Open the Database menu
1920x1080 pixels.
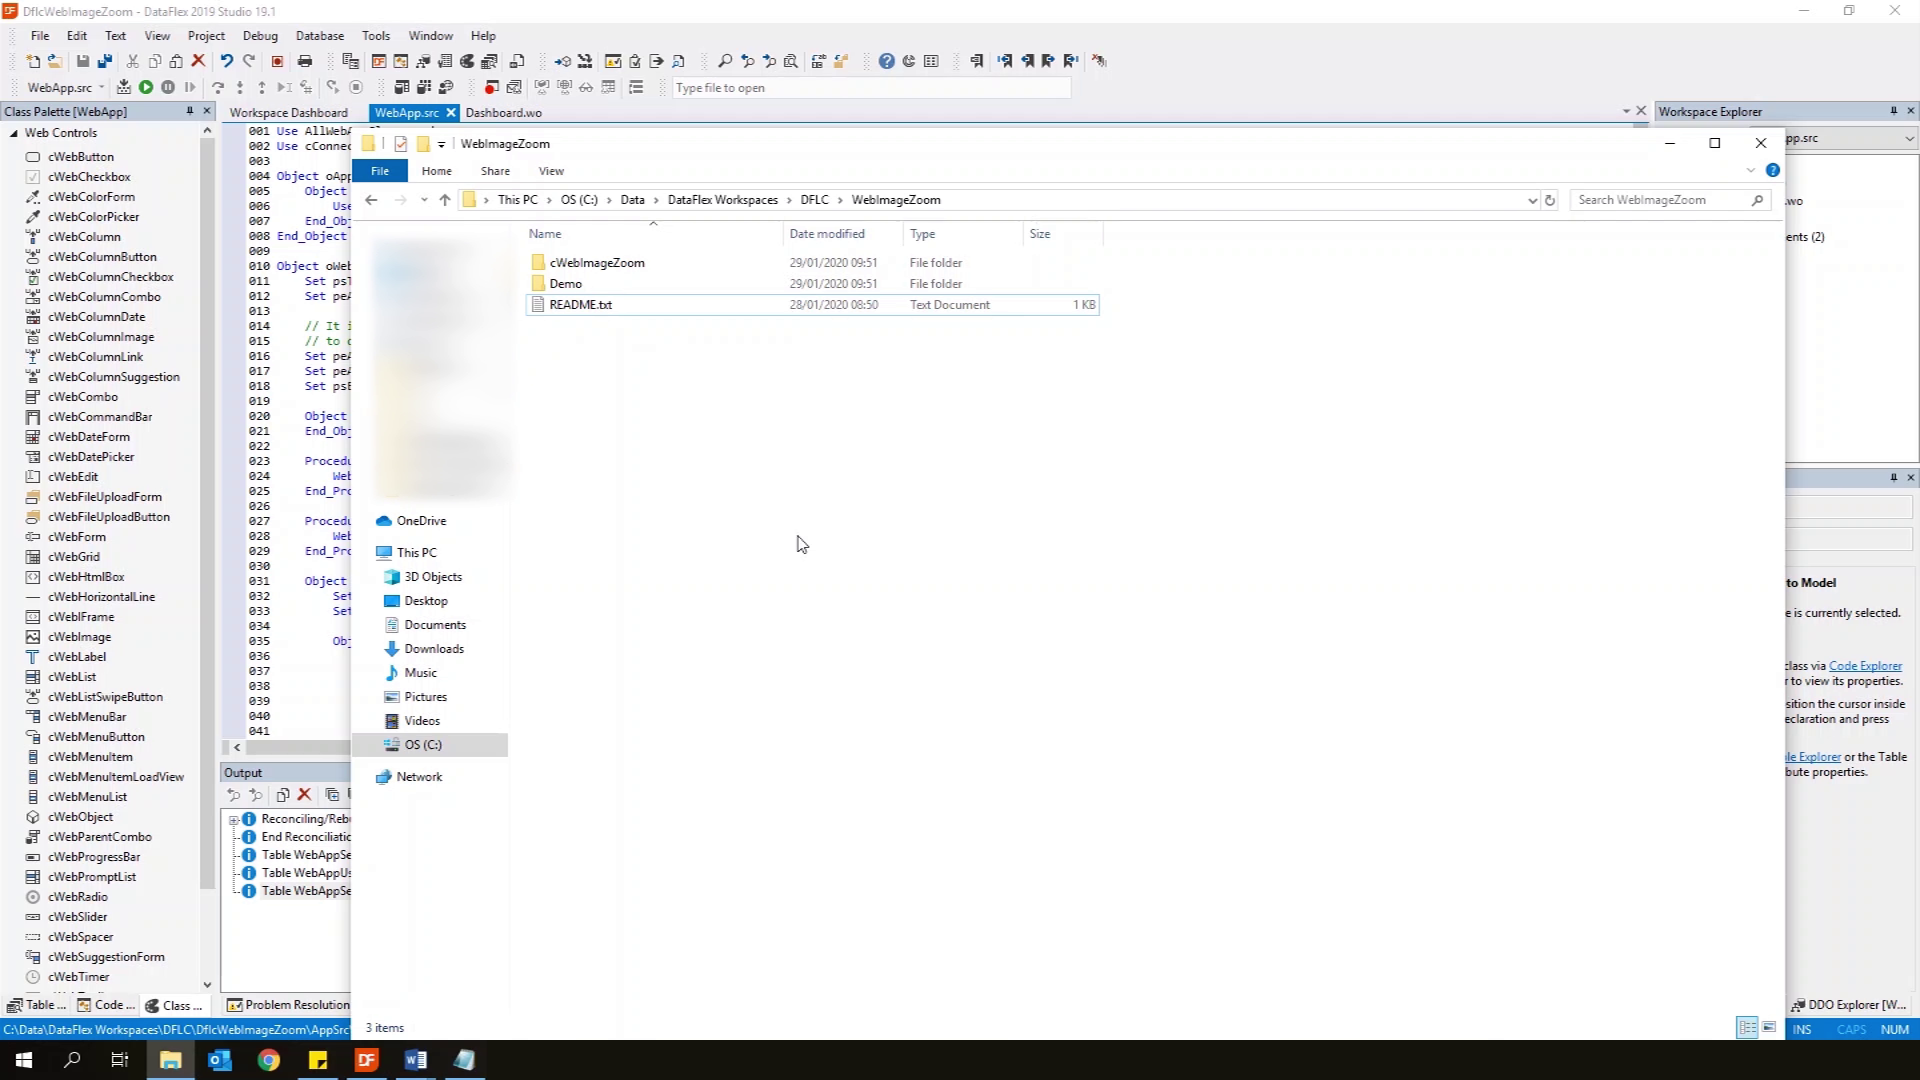pyautogui.click(x=319, y=35)
